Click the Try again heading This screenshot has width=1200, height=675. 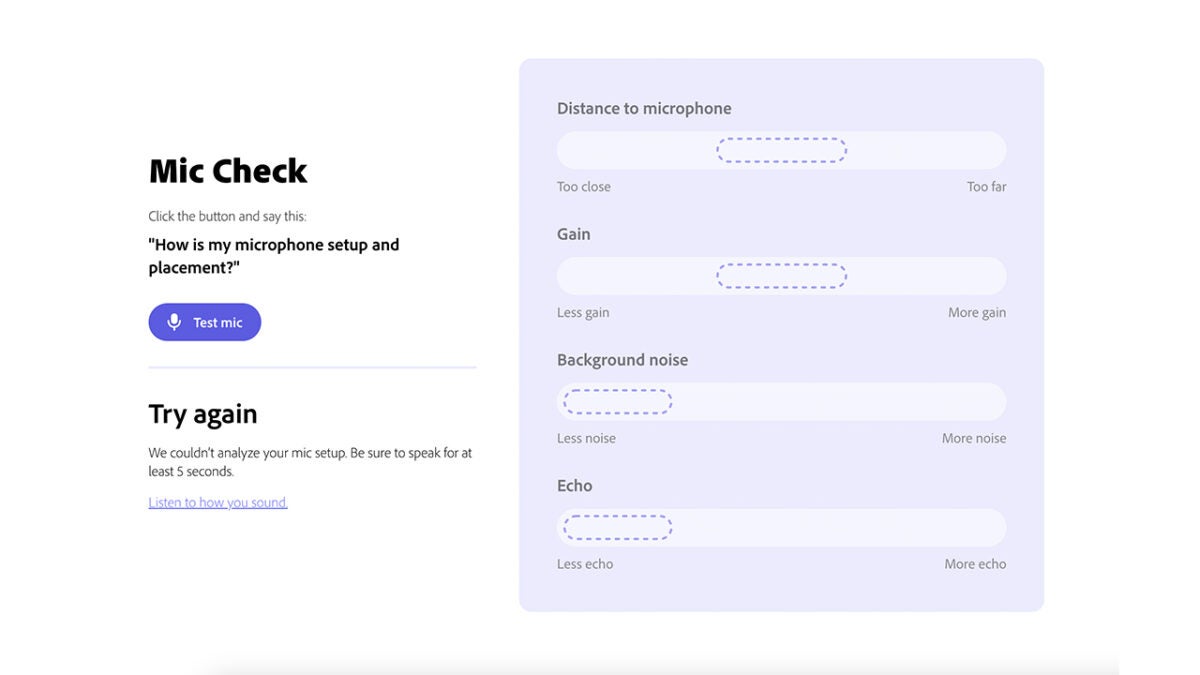[203, 414]
